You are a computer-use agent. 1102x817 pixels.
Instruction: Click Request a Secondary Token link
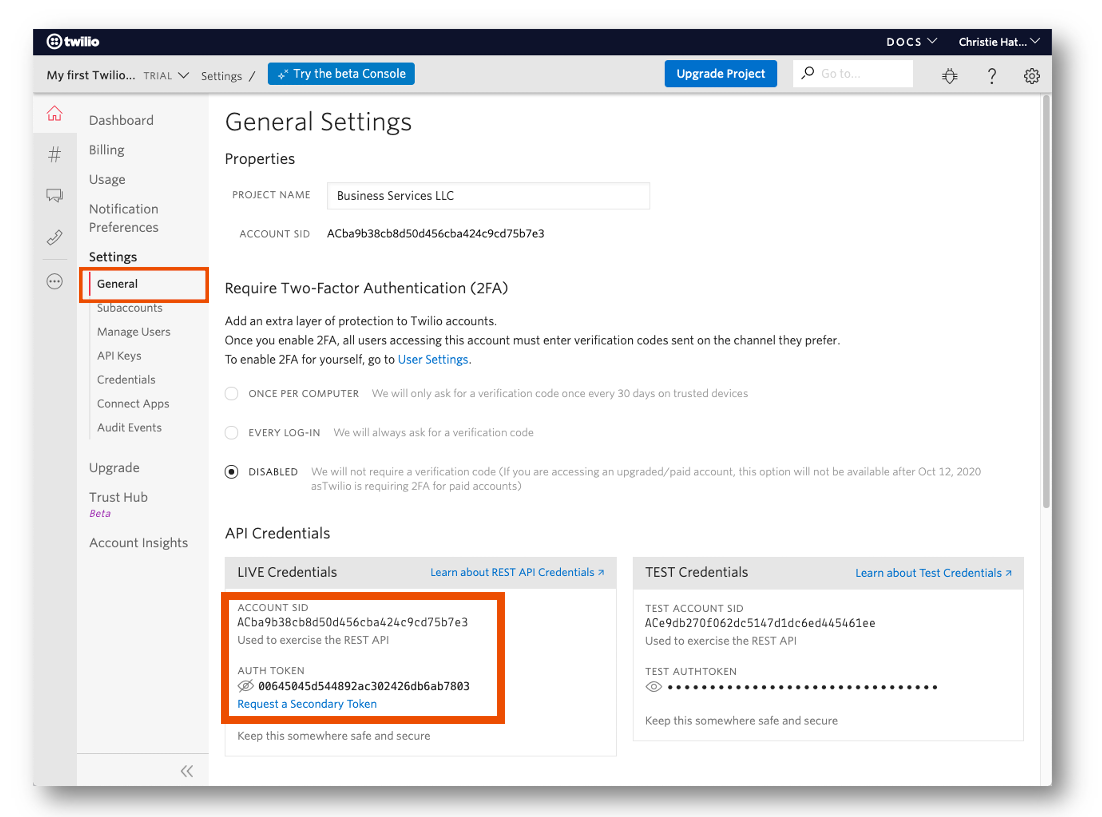[306, 704]
